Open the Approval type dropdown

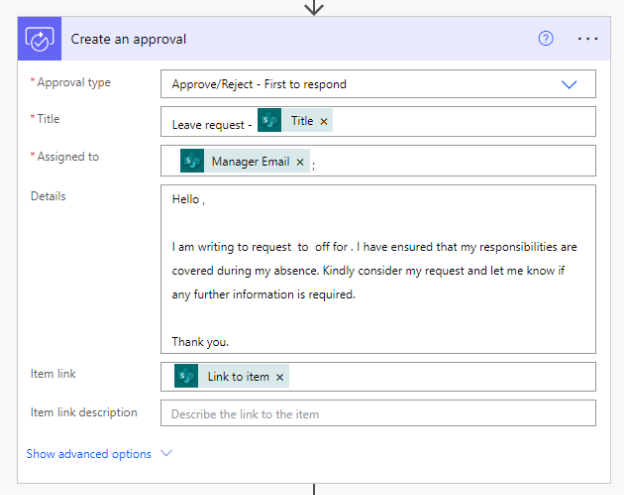[378, 84]
